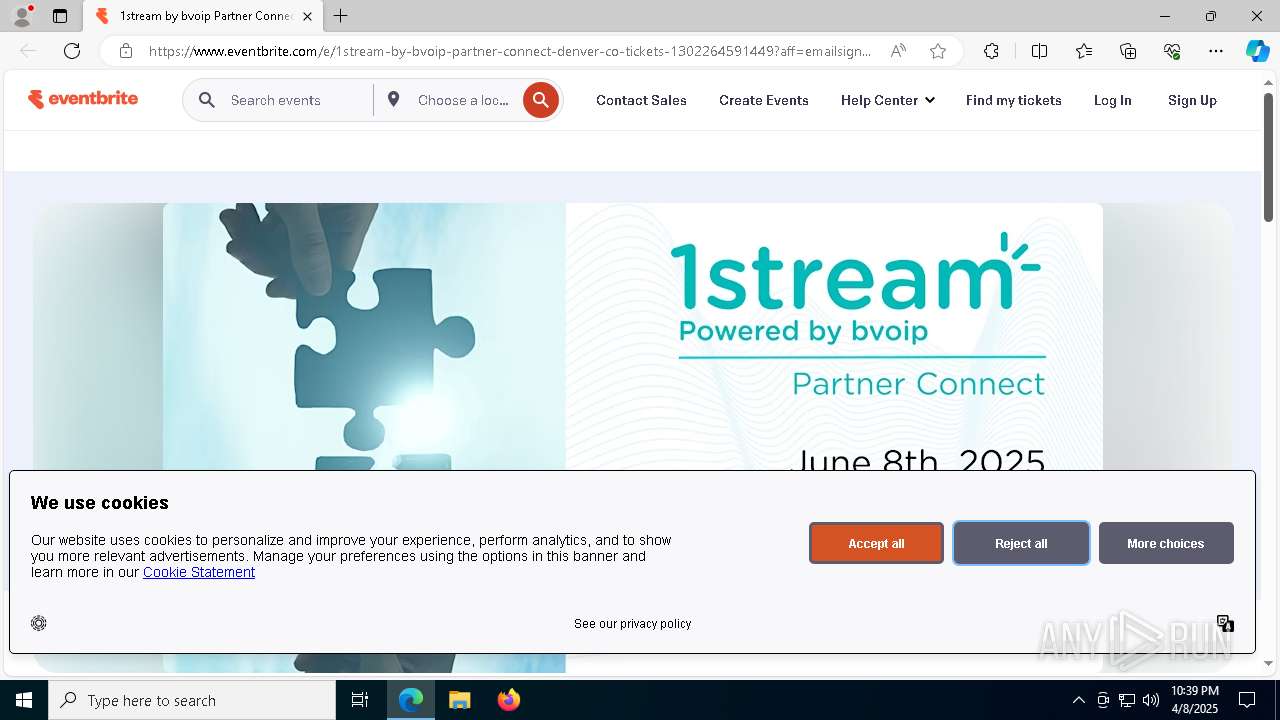Open the Copilot sidebar icon
1280x720 pixels.
coord(1257,51)
